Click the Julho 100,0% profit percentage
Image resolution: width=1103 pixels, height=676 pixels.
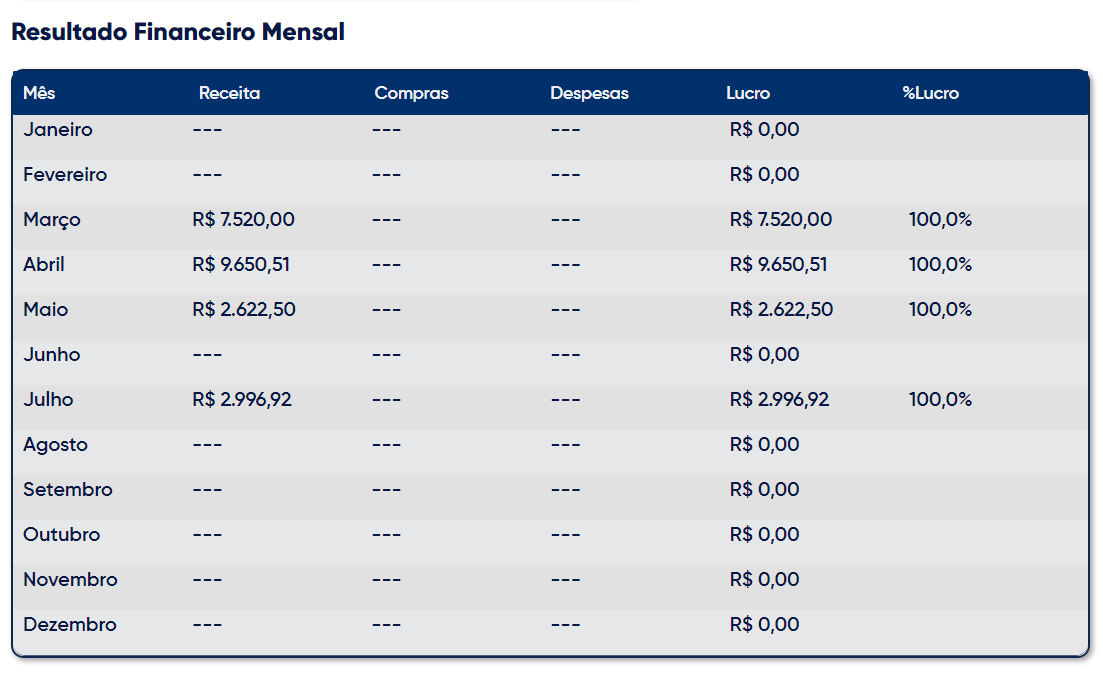[x=940, y=400]
